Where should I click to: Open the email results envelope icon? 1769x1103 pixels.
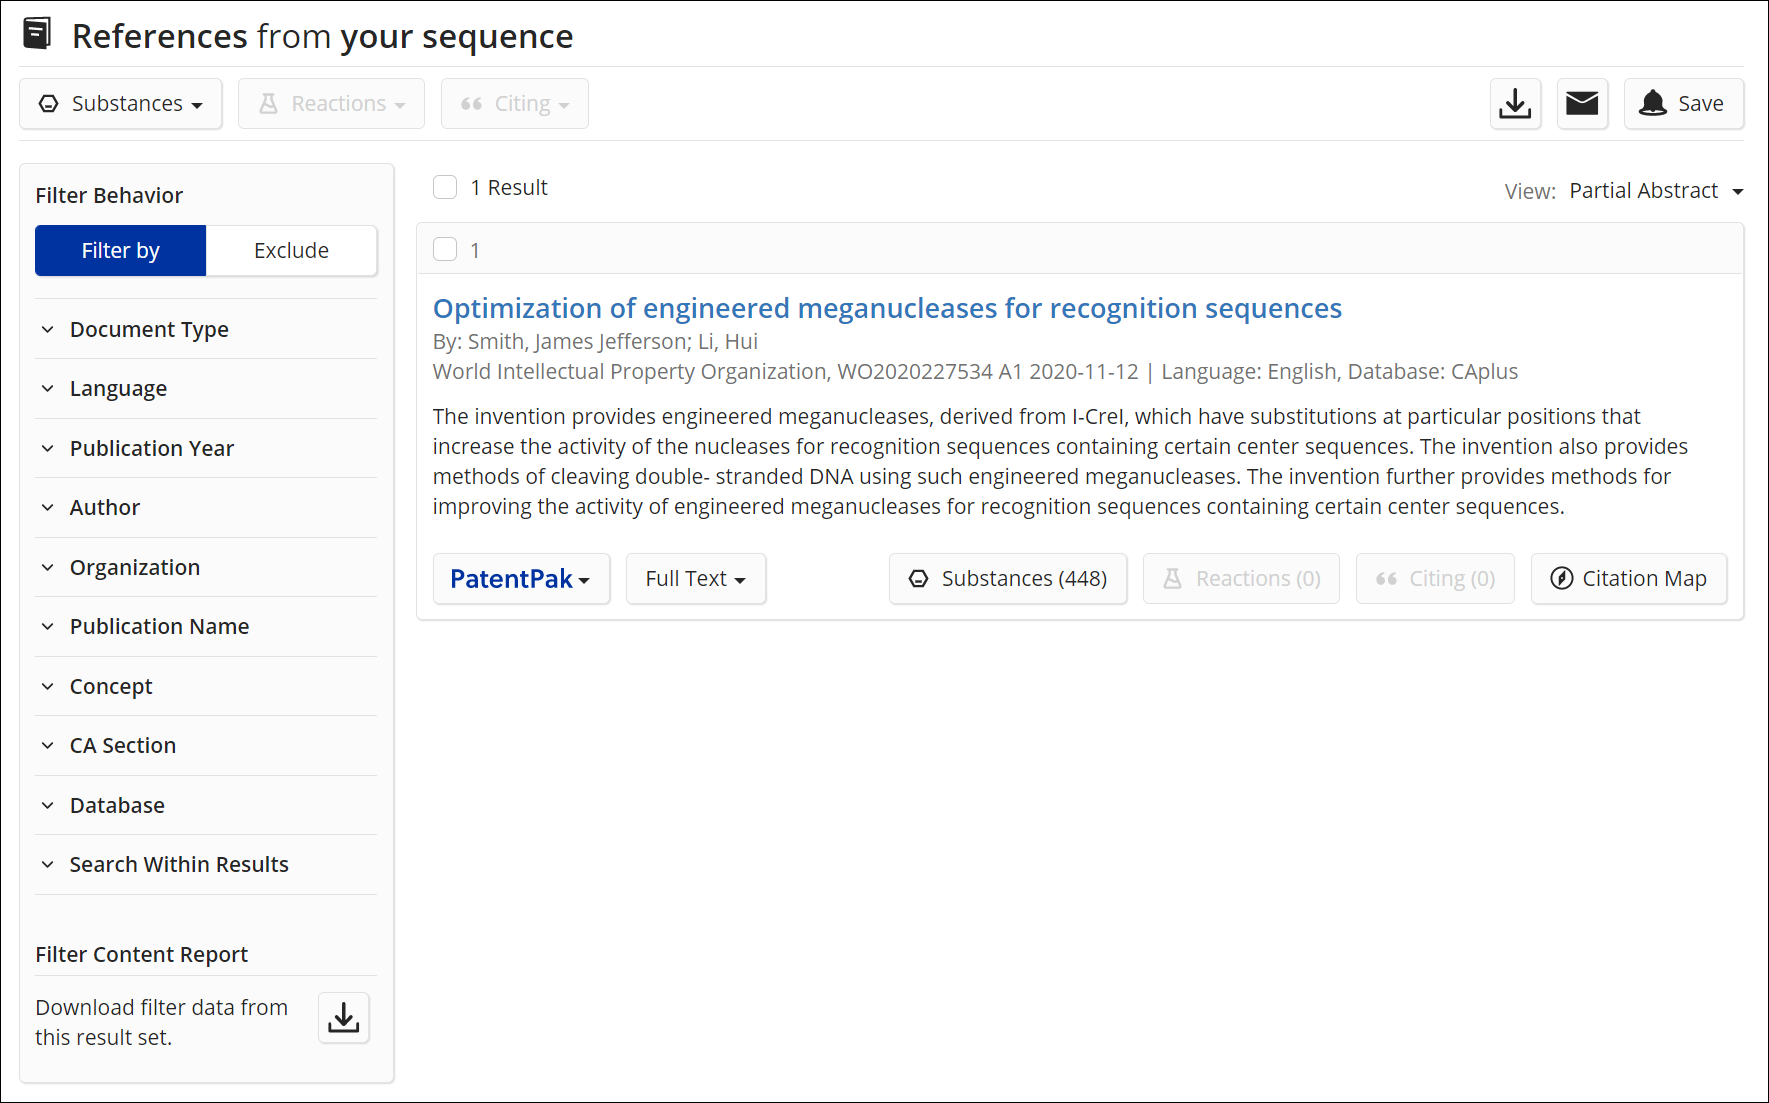(1582, 103)
